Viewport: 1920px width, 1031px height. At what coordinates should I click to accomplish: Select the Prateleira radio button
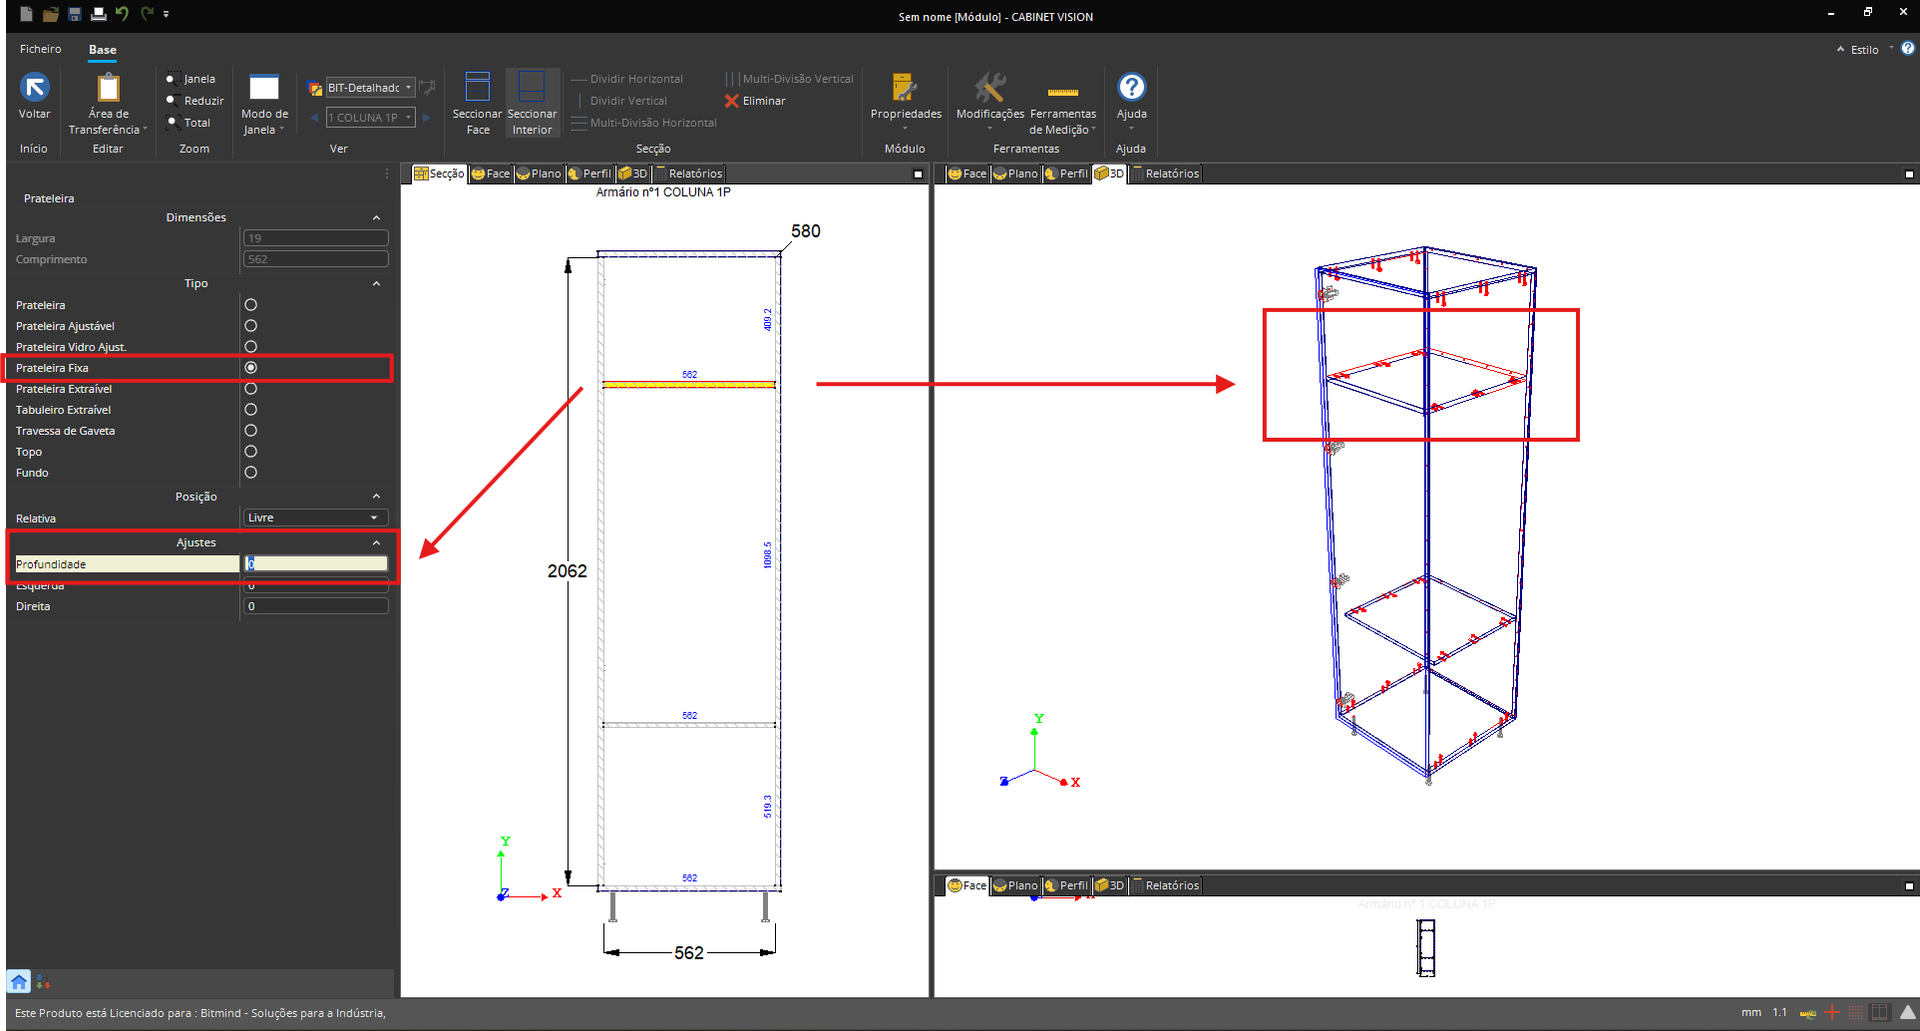(x=251, y=305)
